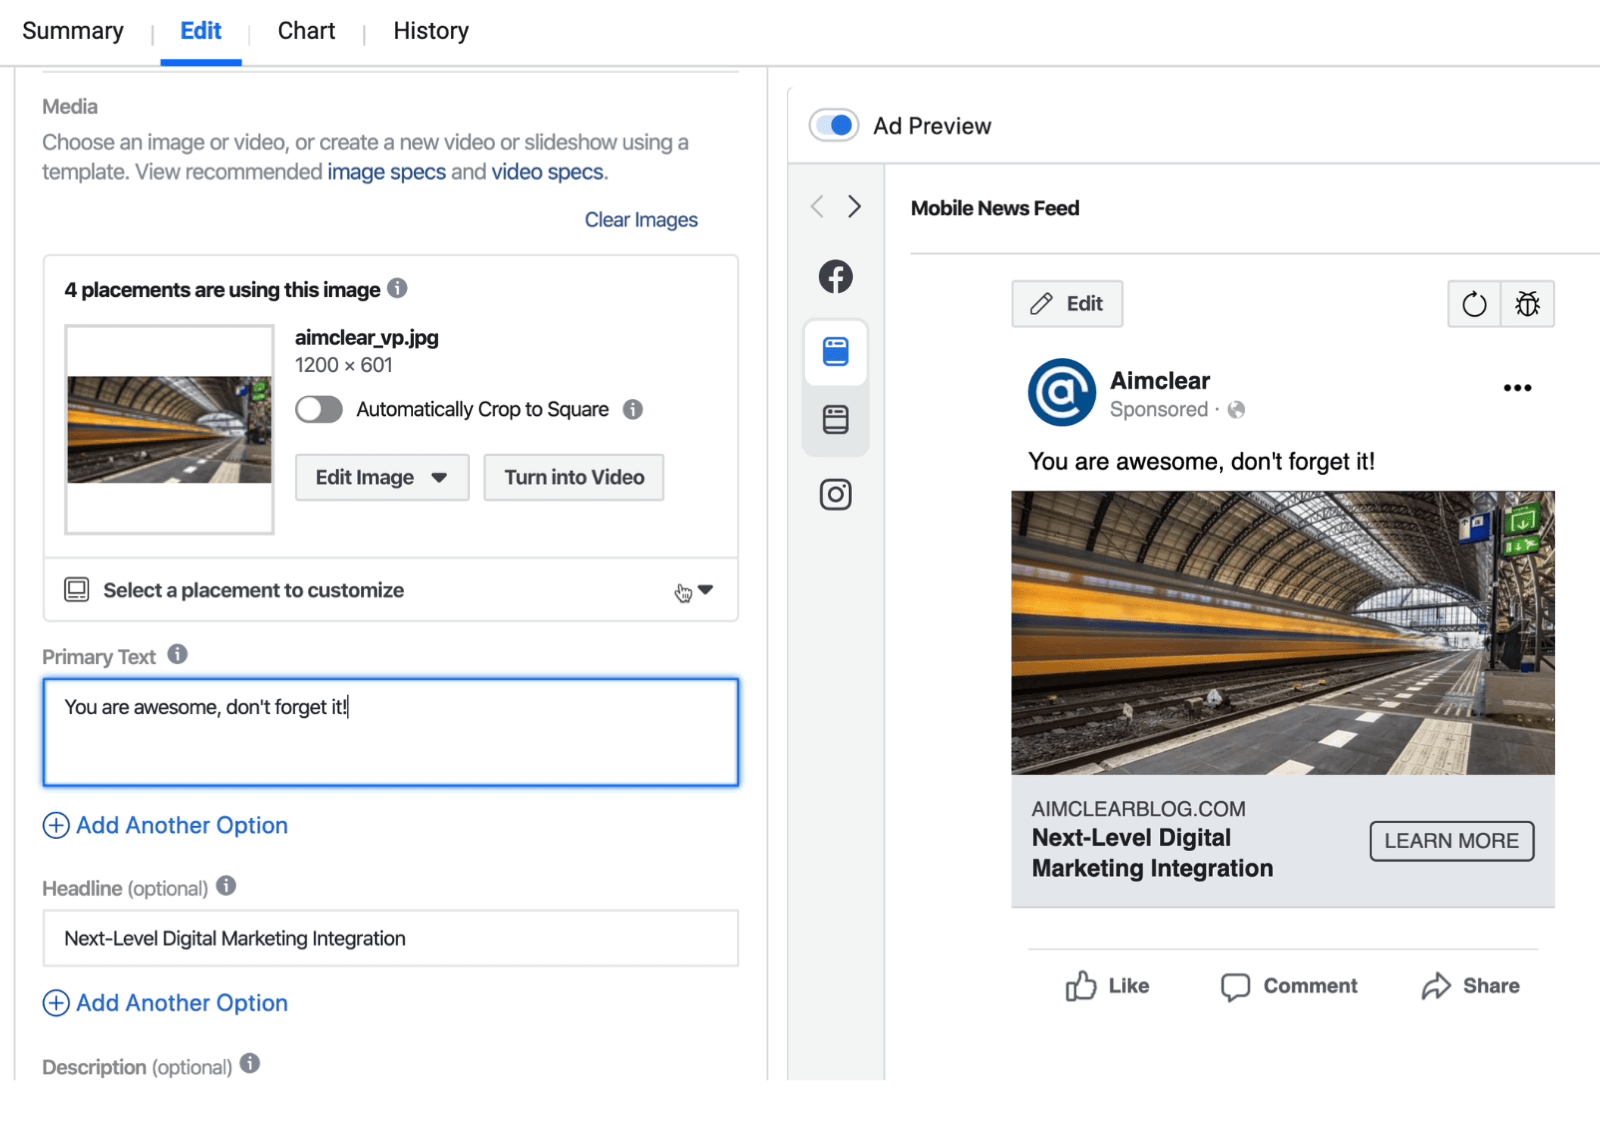Image resolution: width=1600 pixels, height=1122 pixels.
Task: Switch to the Summary tab
Action: coord(73,31)
